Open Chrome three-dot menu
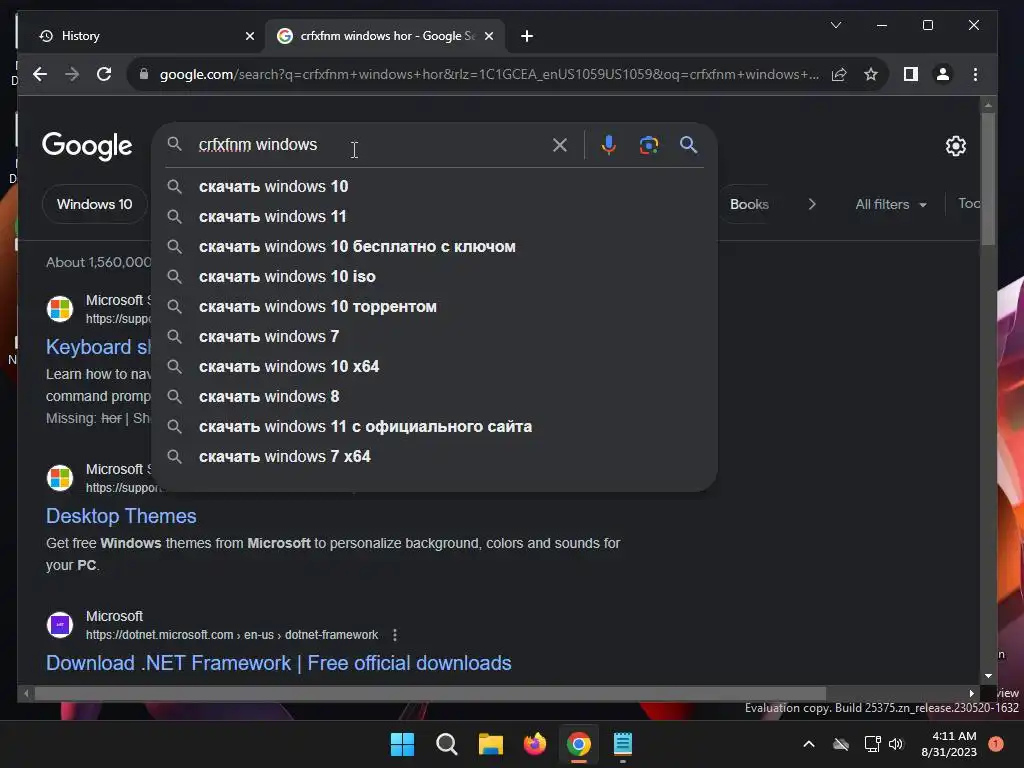 click(975, 74)
